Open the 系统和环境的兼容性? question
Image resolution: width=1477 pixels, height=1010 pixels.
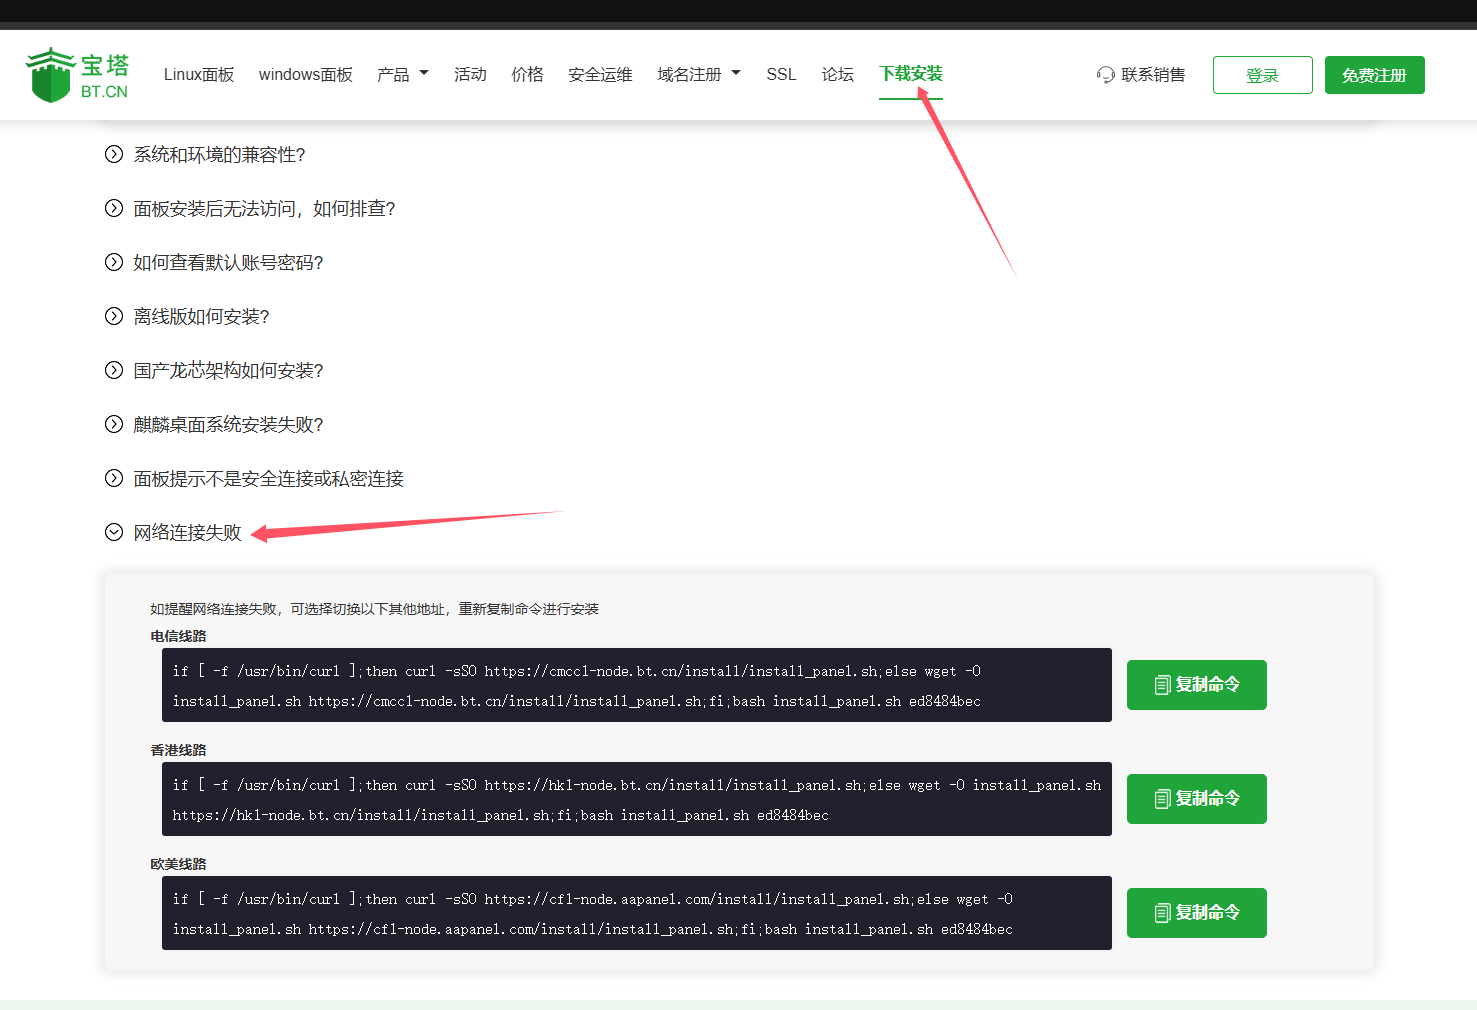(x=220, y=154)
